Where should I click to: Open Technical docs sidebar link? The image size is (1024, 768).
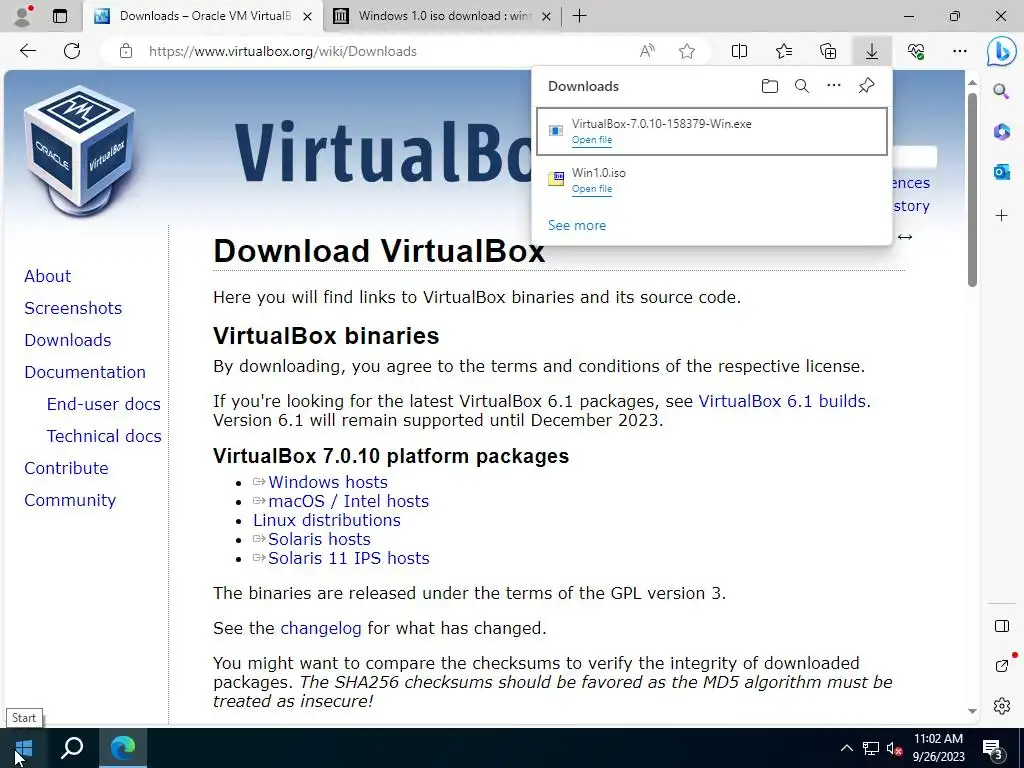point(104,436)
